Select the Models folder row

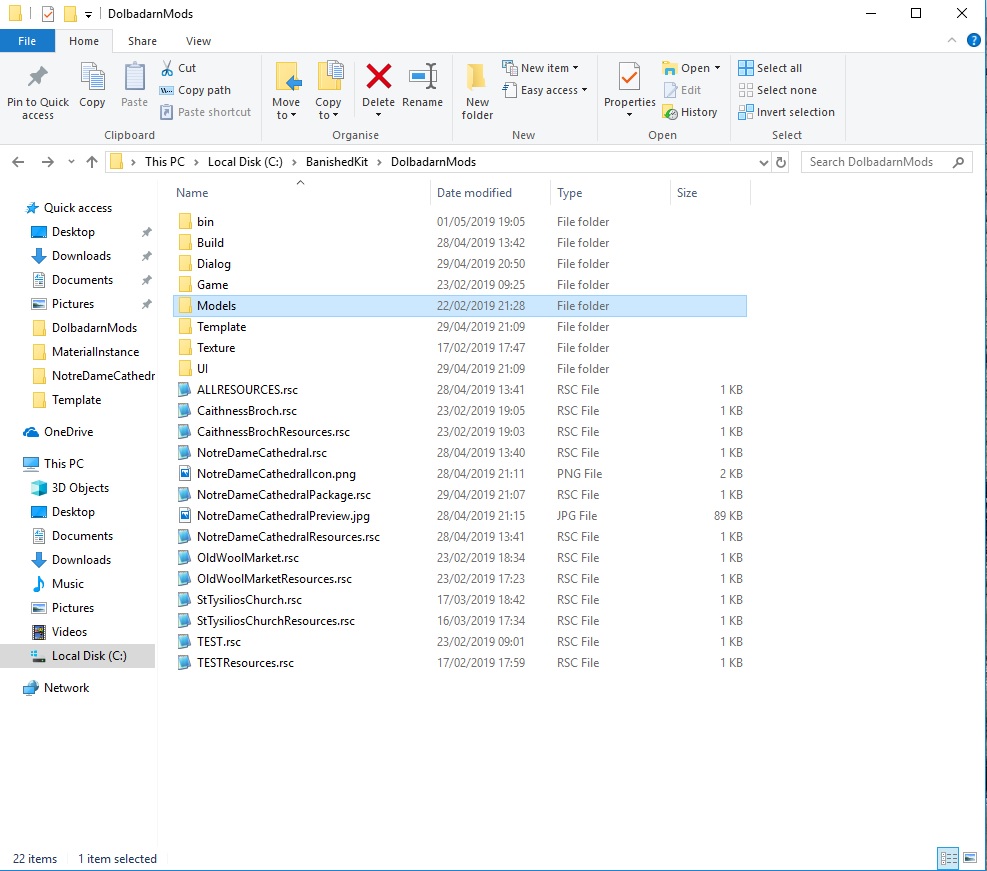[x=460, y=306]
